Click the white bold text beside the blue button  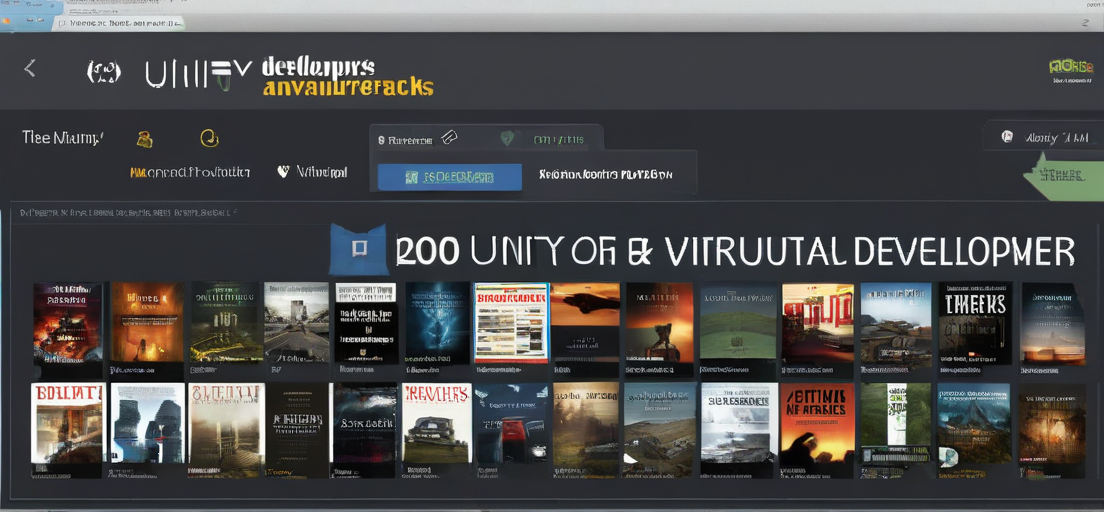point(606,174)
